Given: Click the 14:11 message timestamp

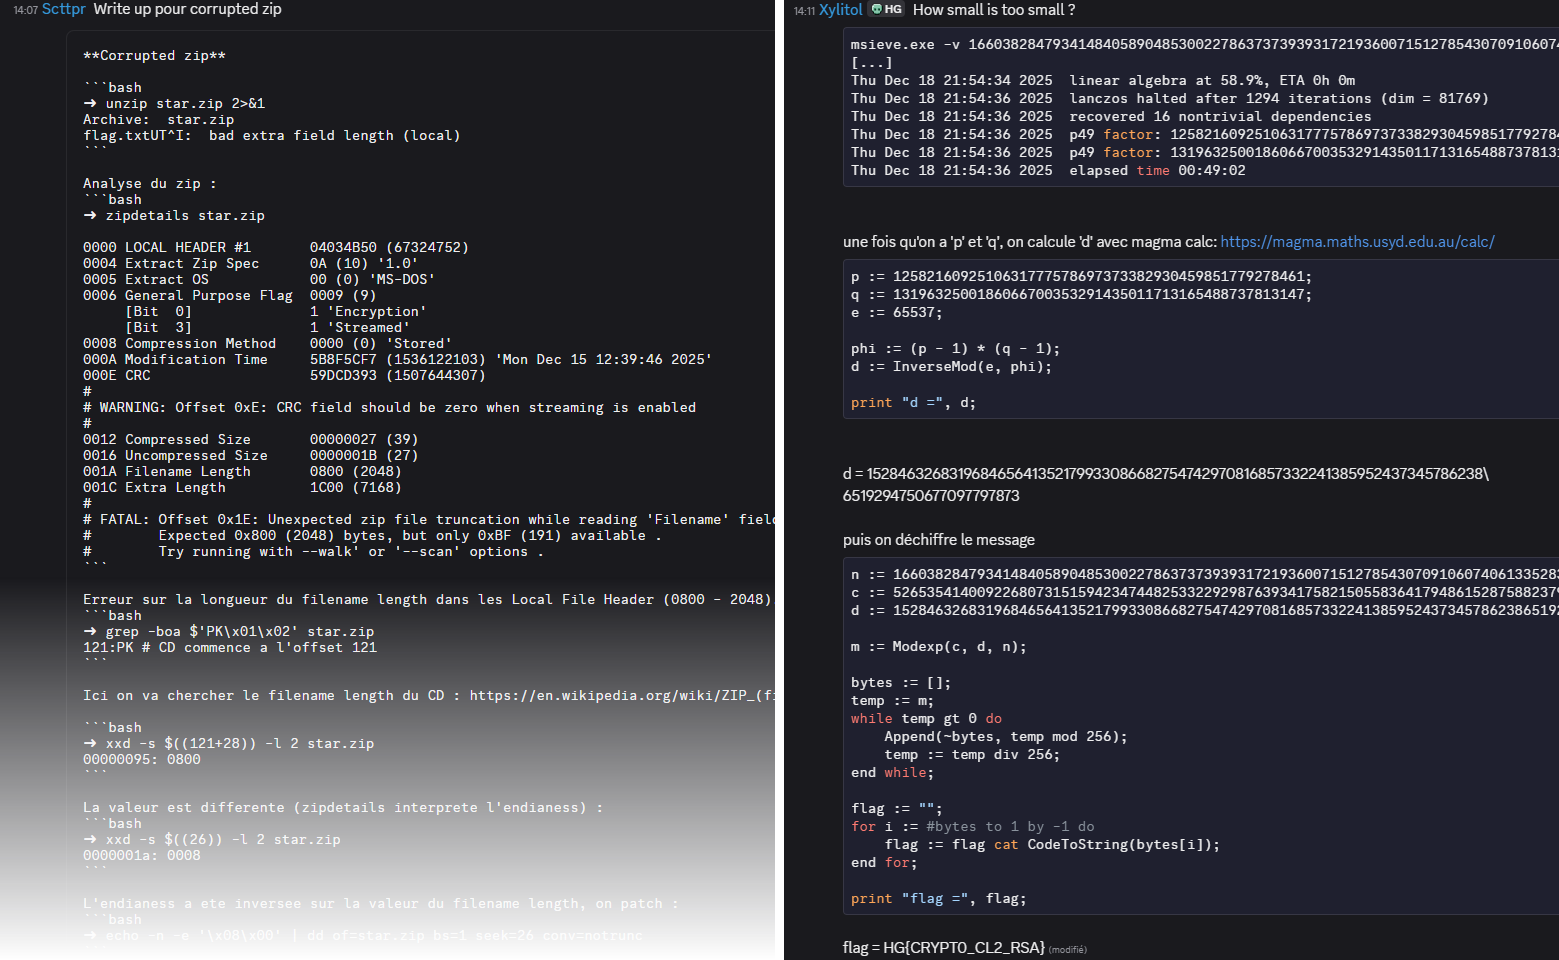Looking at the screenshot, I should click(x=804, y=10).
